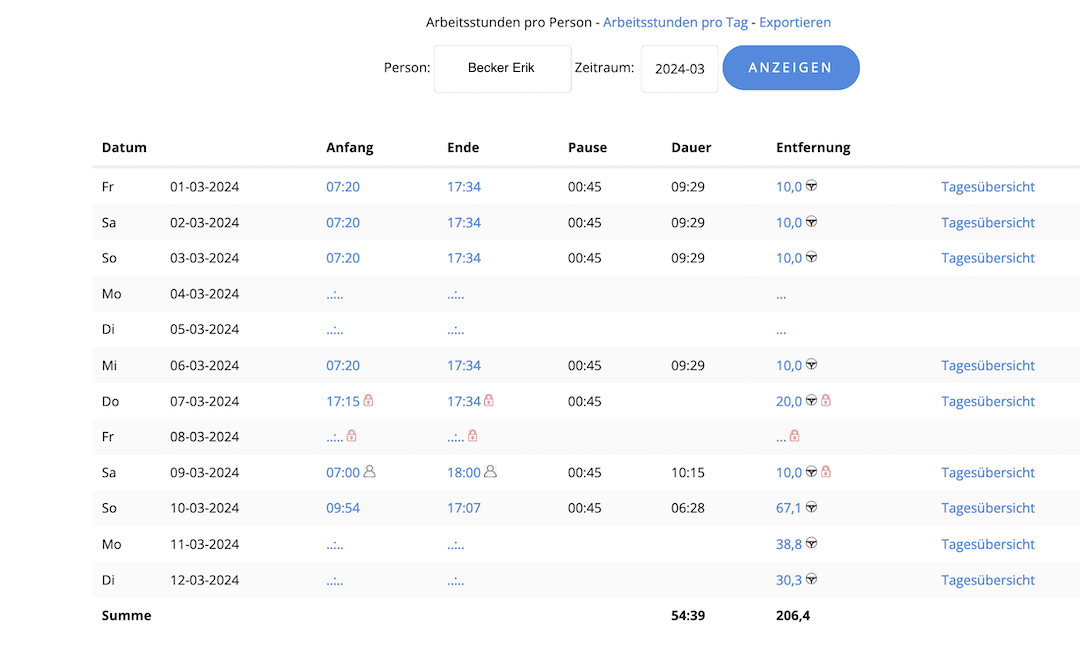Click empty end time for 04-03-2024
The width and height of the screenshot is (1080, 660).
pos(456,294)
